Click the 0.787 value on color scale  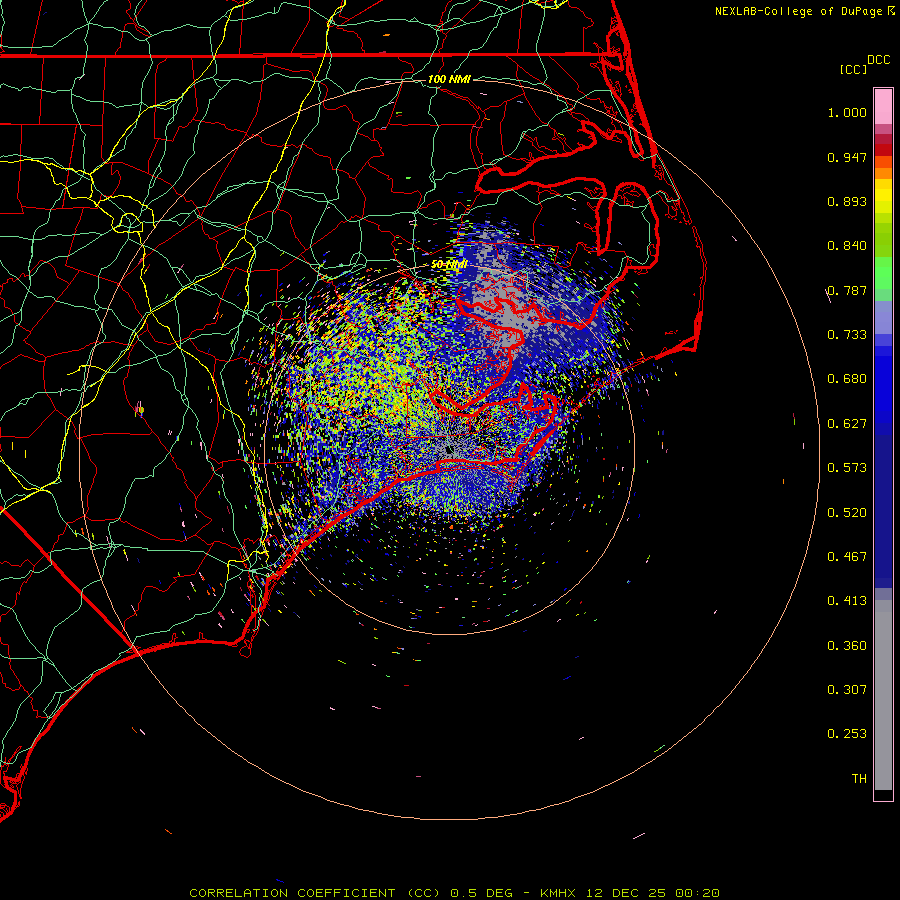pyautogui.click(x=847, y=290)
